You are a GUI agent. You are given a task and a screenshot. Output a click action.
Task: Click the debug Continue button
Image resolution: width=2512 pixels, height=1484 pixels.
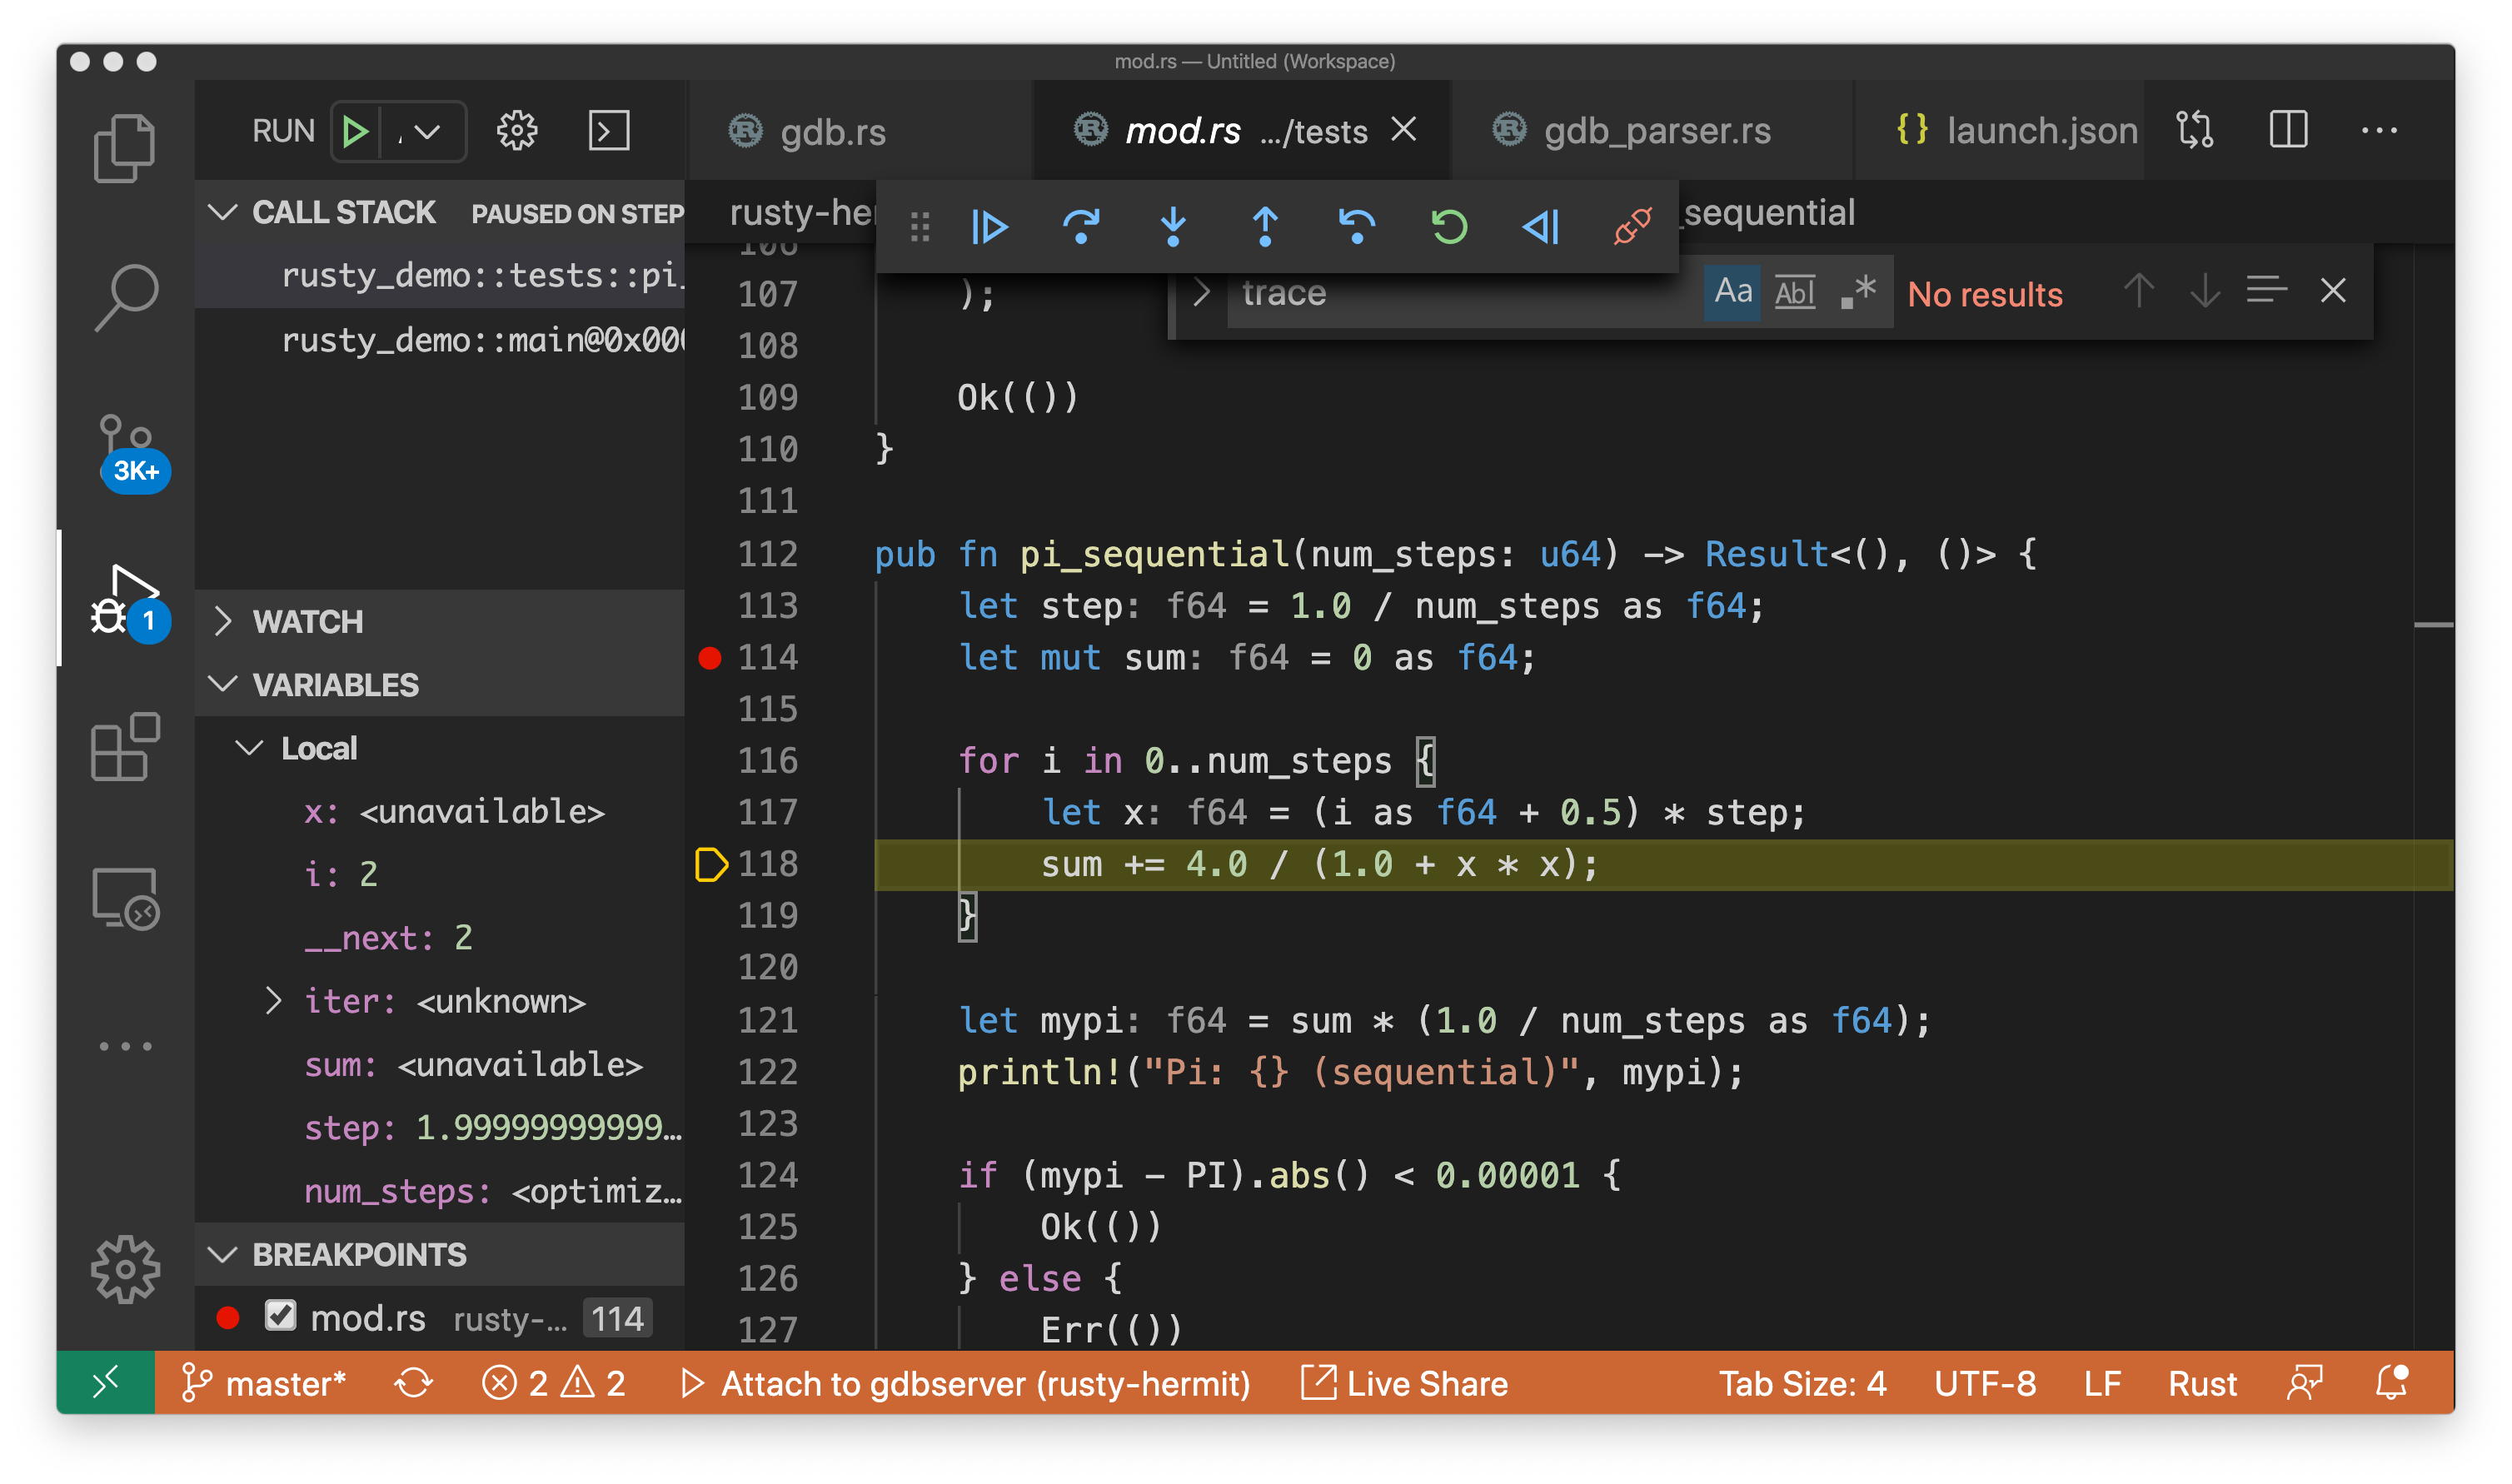989,227
